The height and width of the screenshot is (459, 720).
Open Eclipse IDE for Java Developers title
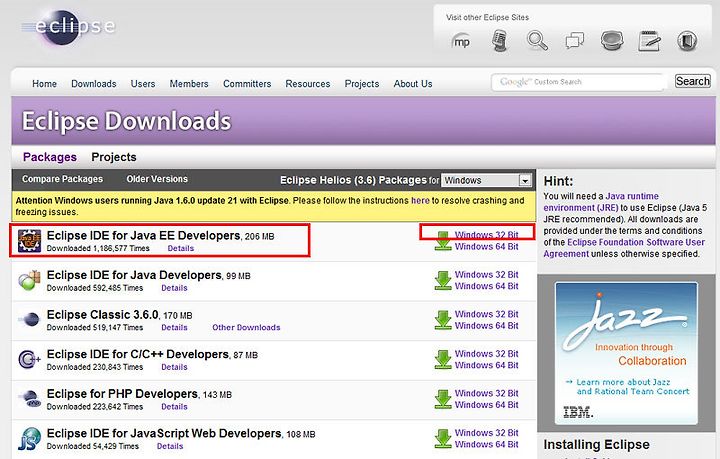pyautogui.click(x=134, y=275)
